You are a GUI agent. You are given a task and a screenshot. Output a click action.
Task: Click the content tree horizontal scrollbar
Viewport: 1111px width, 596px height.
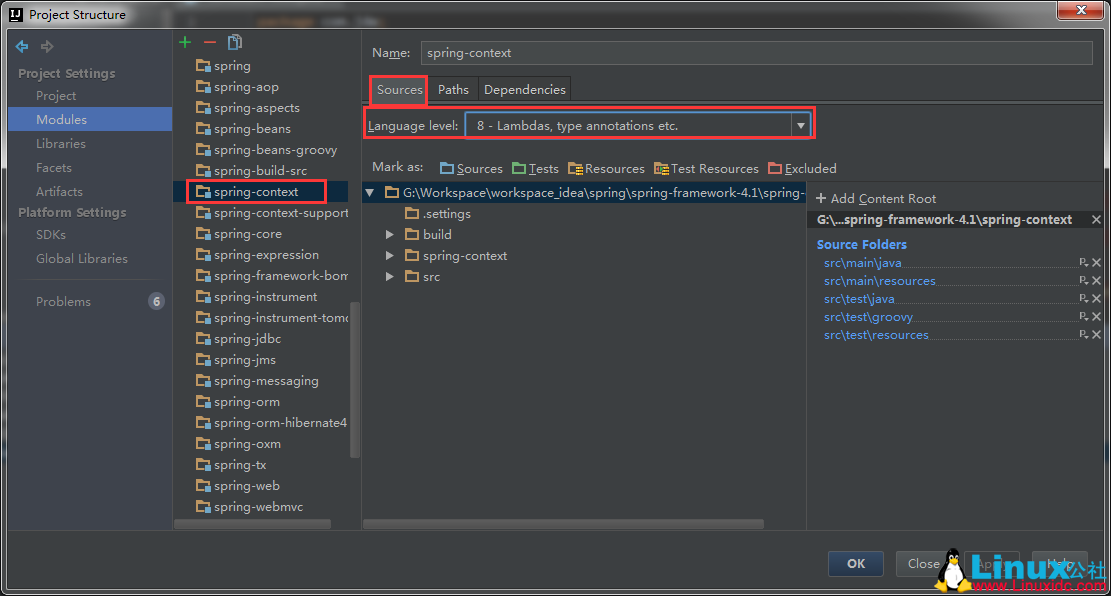tap(564, 524)
